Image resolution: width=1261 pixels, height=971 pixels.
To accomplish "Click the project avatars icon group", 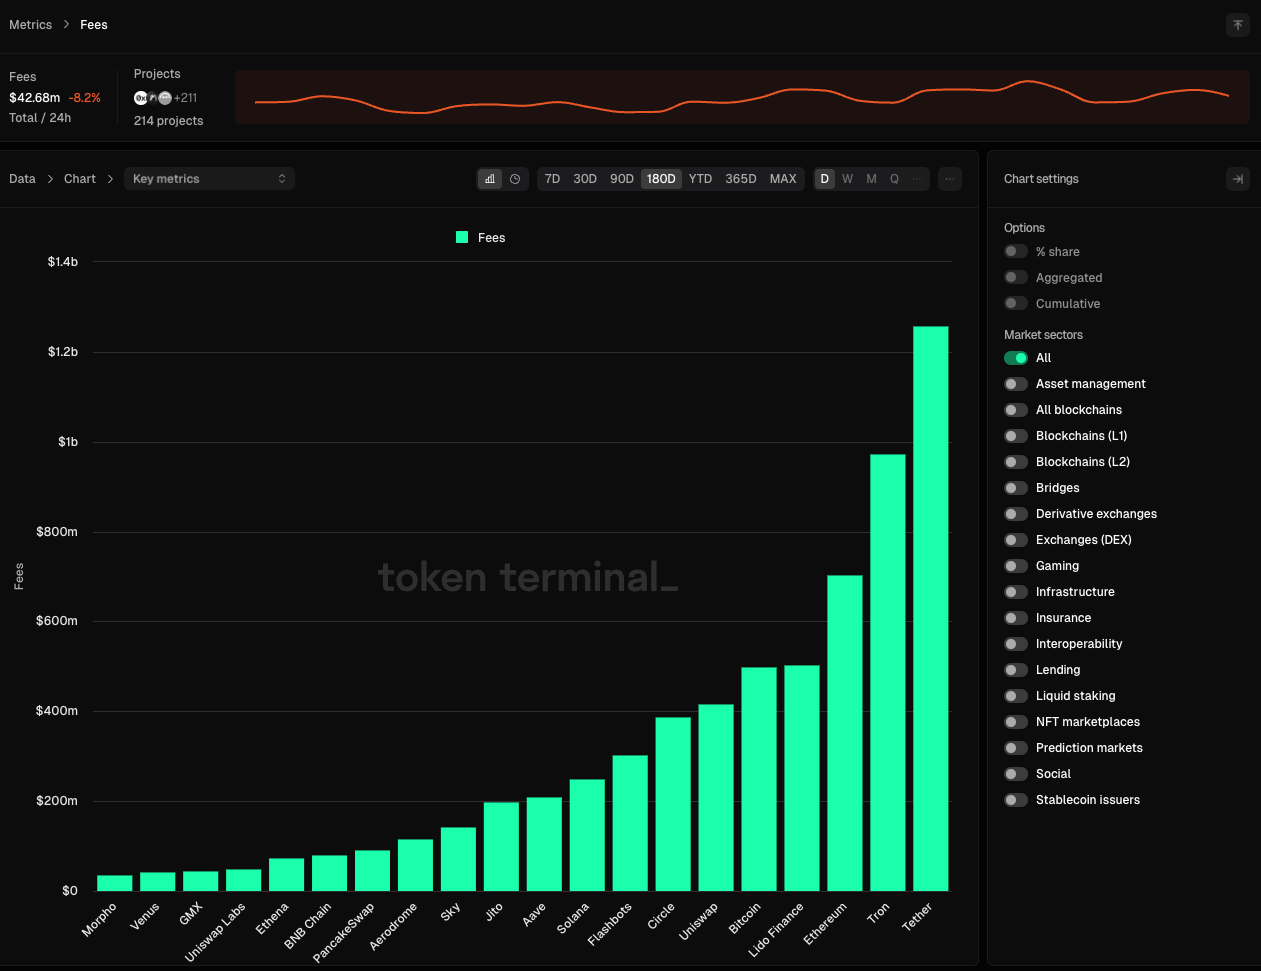I will [153, 98].
